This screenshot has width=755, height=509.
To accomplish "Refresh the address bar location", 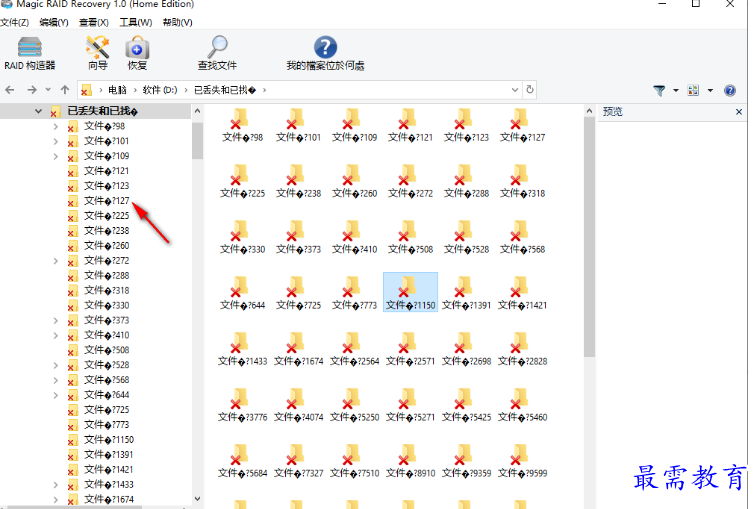I will tap(530, 90).
